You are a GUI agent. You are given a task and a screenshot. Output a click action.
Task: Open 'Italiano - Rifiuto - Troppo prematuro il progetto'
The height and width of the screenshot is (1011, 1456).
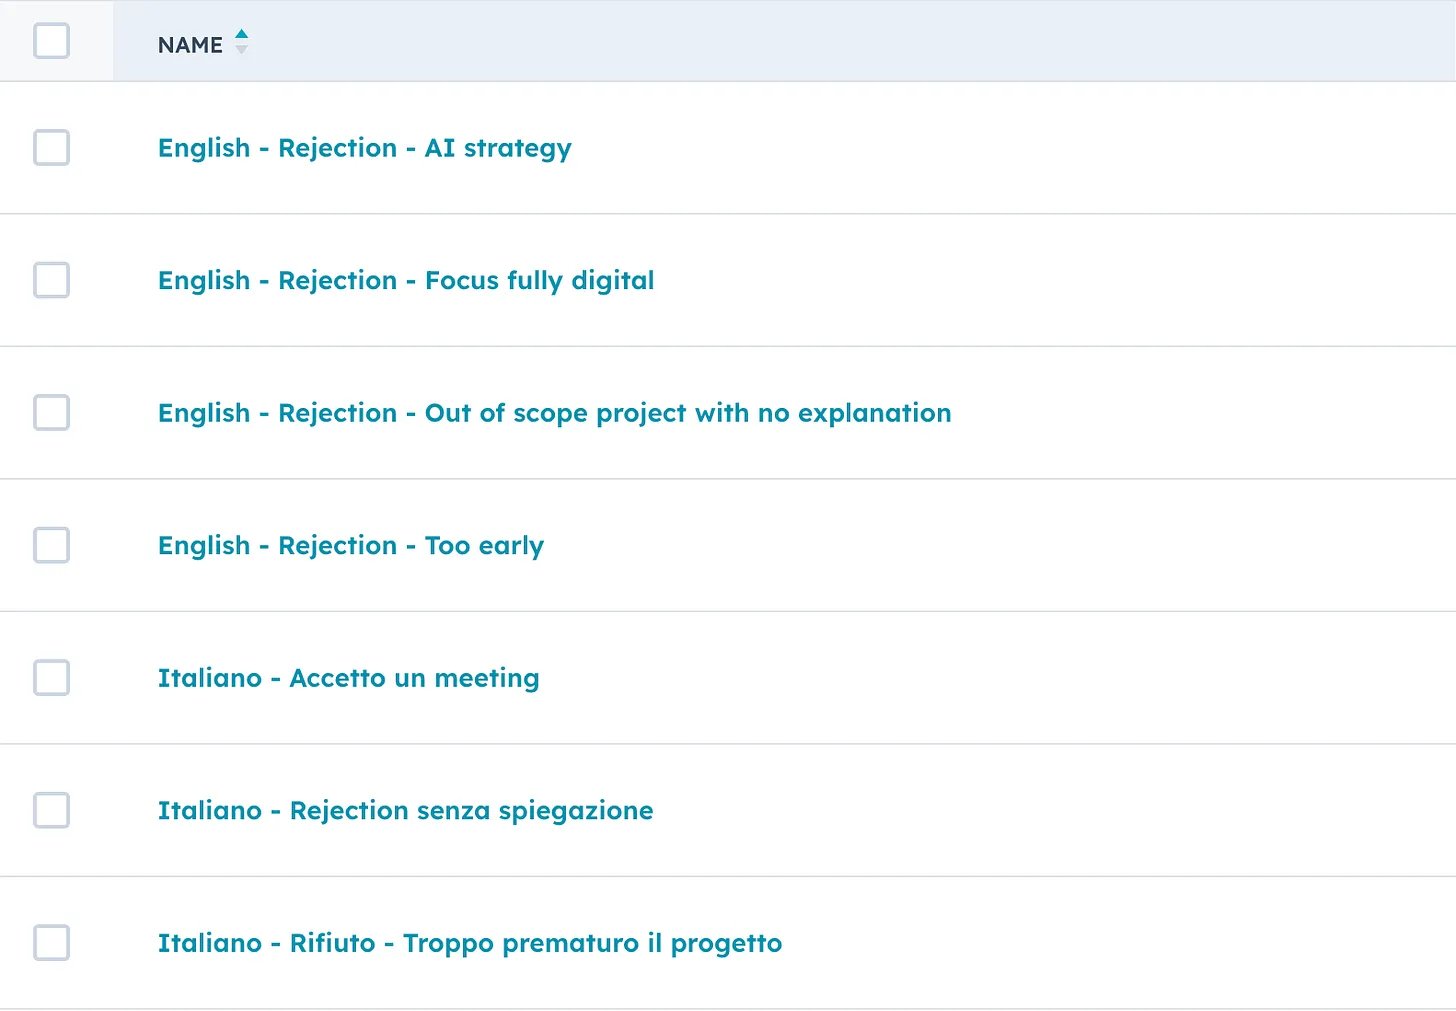point(469,943)
